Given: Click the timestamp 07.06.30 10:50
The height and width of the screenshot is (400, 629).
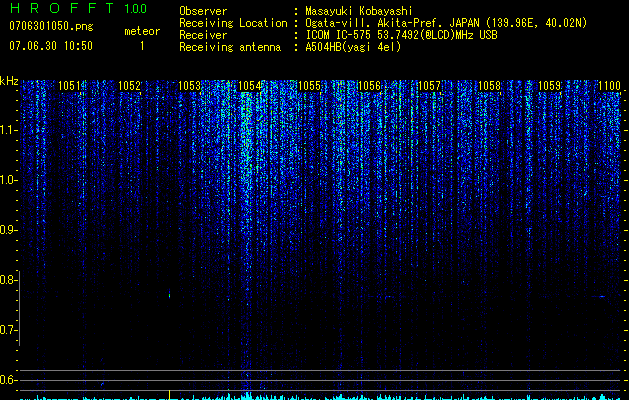Looking at the screenshot, I should coord(51,46).
